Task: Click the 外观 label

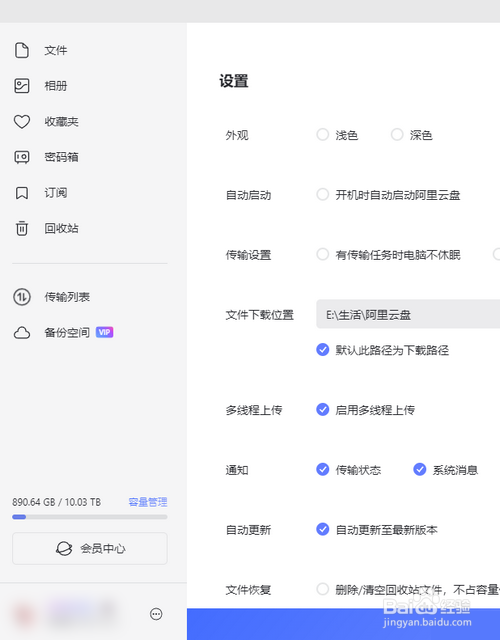Action: [237, 135]
